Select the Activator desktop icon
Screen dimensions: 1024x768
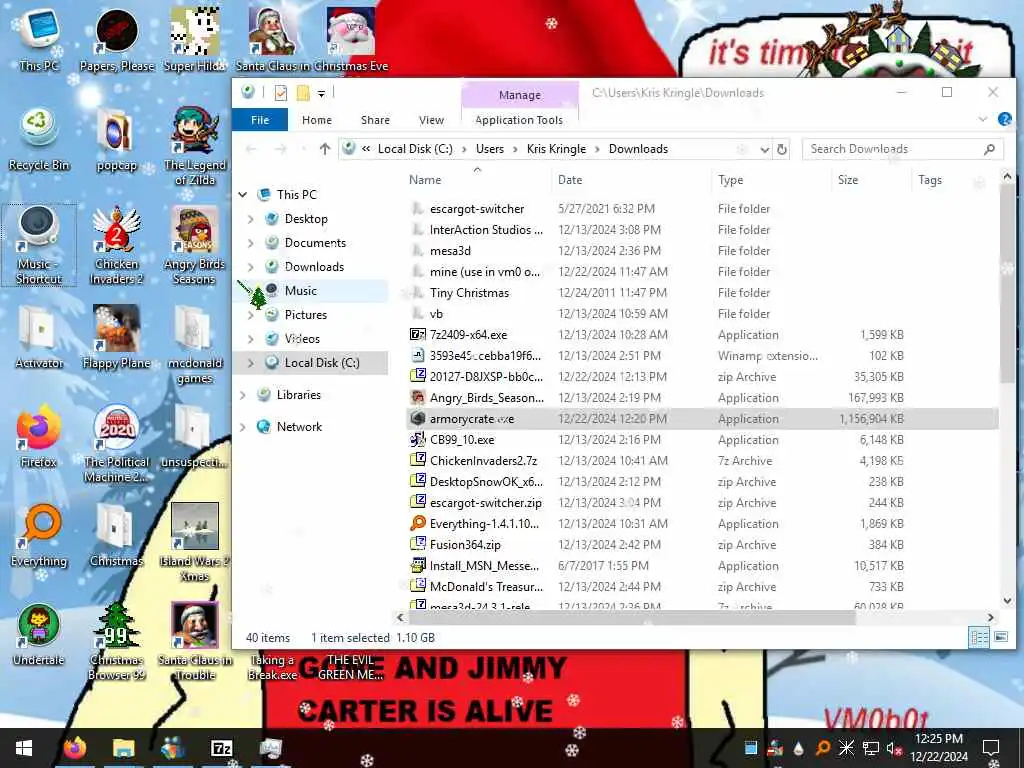click(39, 337)
